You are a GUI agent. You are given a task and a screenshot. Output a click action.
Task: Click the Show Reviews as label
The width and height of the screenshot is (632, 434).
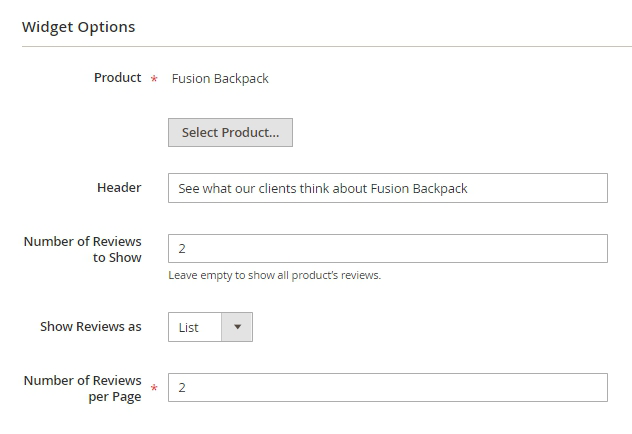[x=91, y=327]
